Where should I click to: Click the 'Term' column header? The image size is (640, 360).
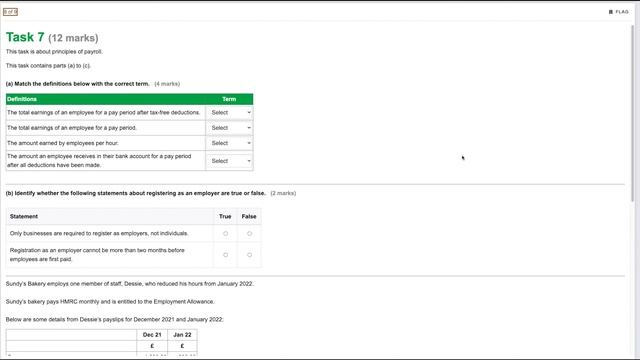(229, 99)
